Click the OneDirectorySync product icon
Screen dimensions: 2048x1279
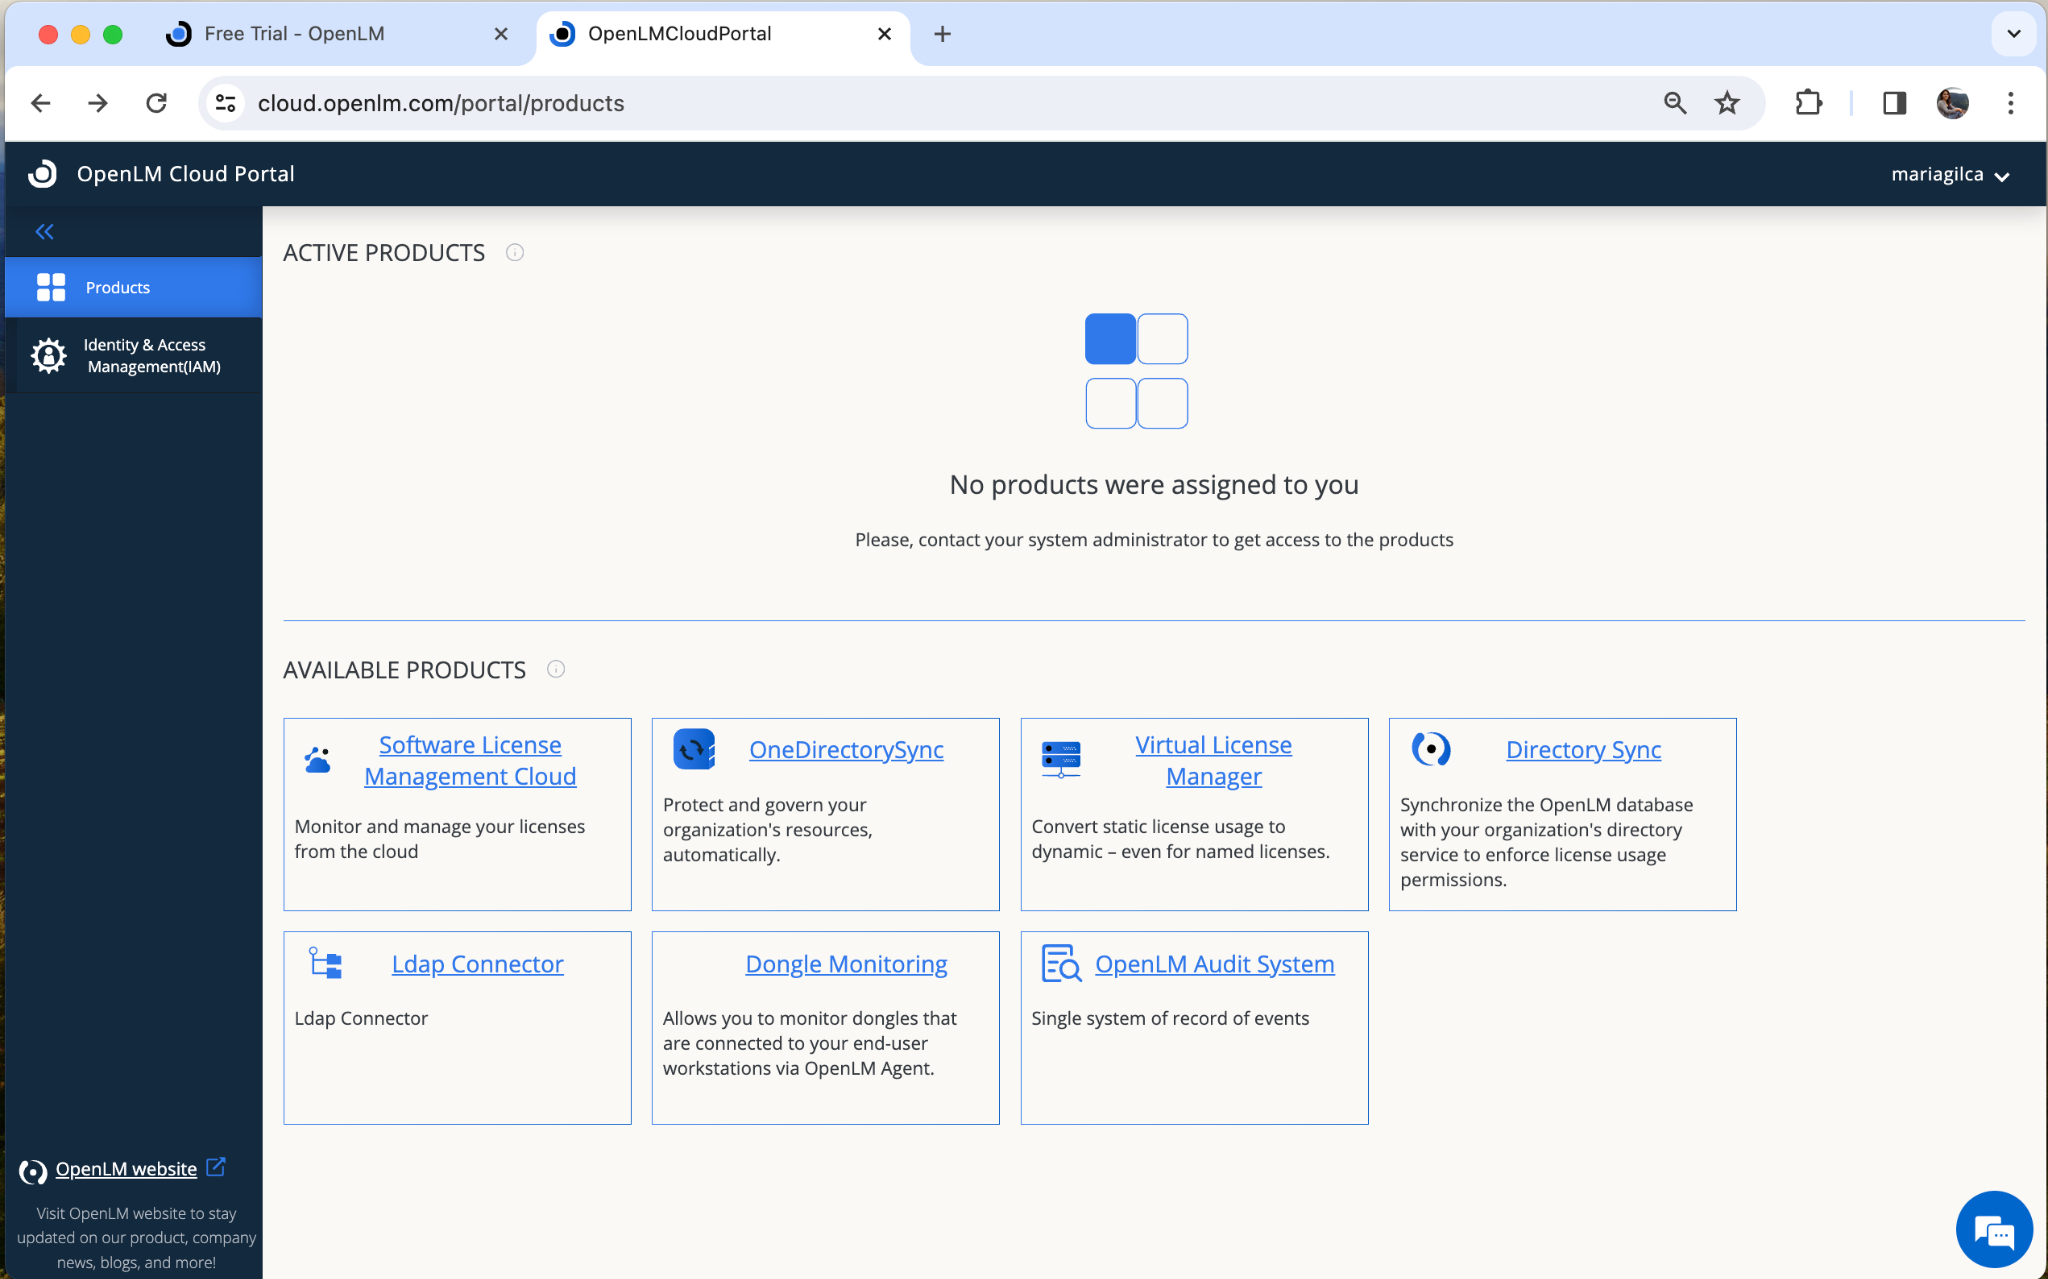click(694, 749)
